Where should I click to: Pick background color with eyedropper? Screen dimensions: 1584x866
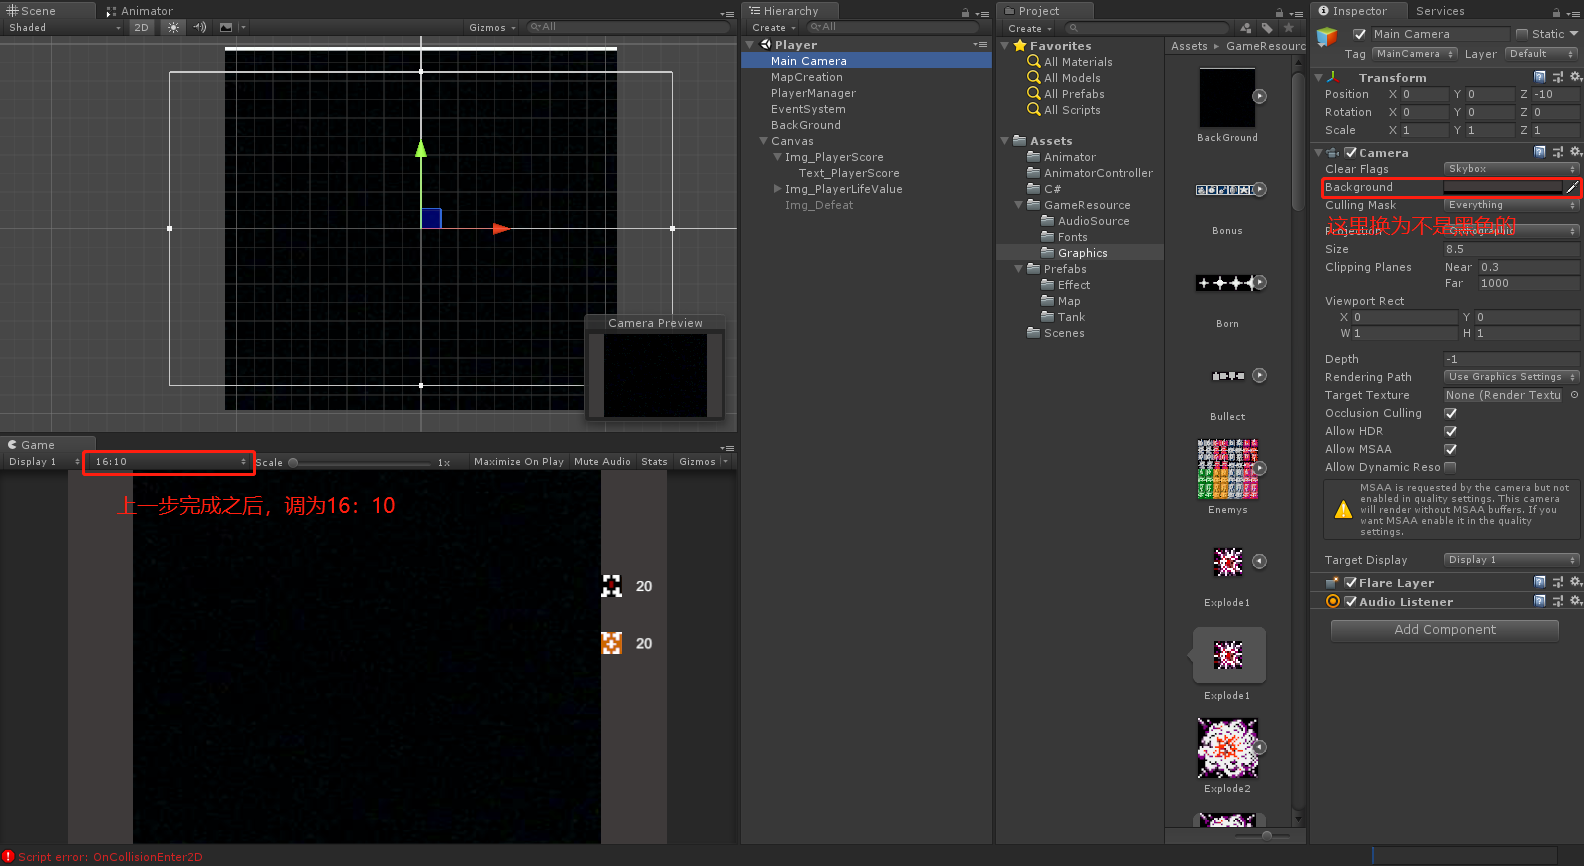point(1572,187)
